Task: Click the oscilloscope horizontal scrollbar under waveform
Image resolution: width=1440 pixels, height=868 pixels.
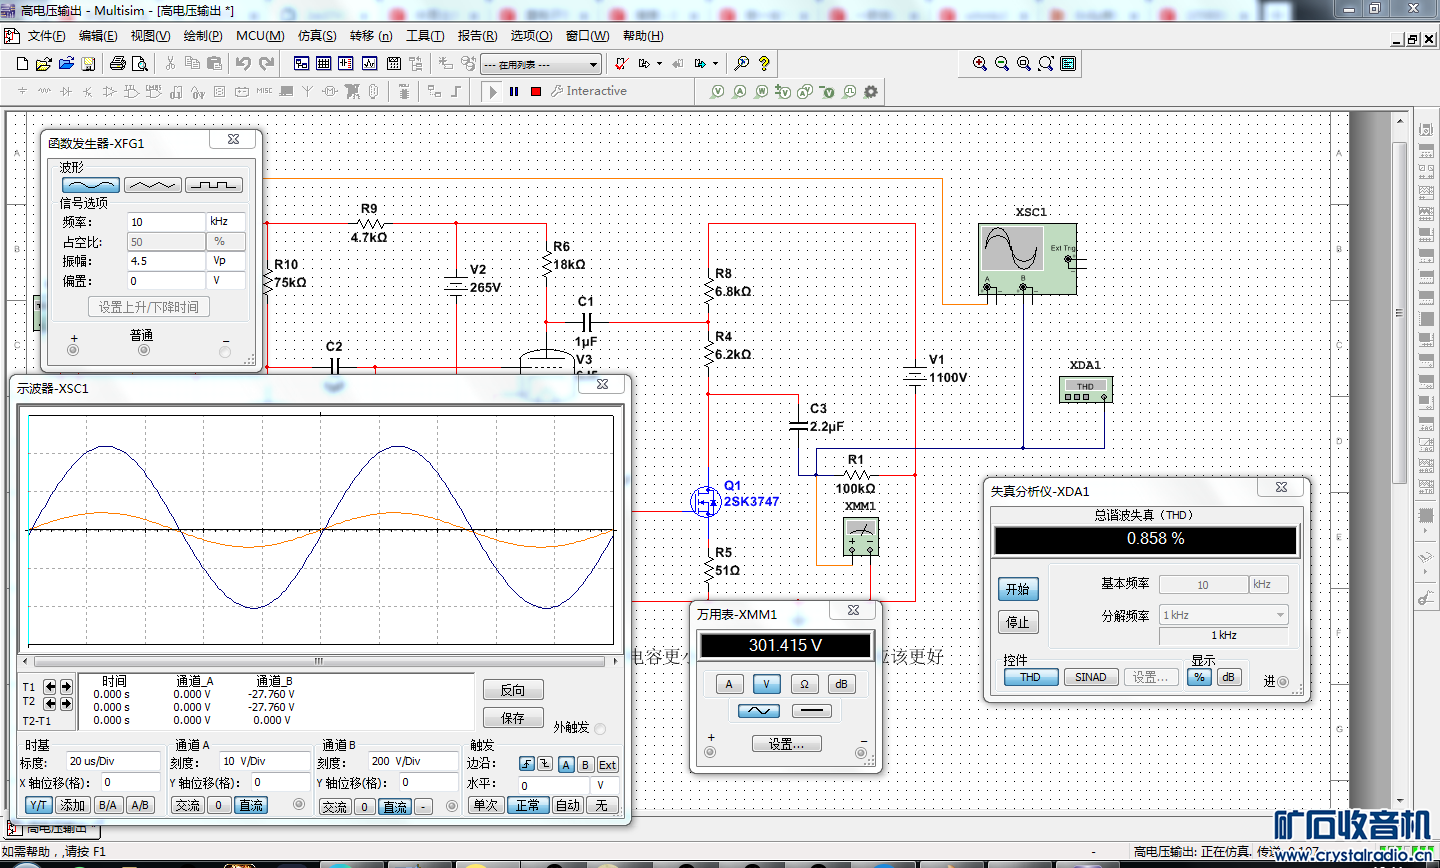Action: (320, 661)
